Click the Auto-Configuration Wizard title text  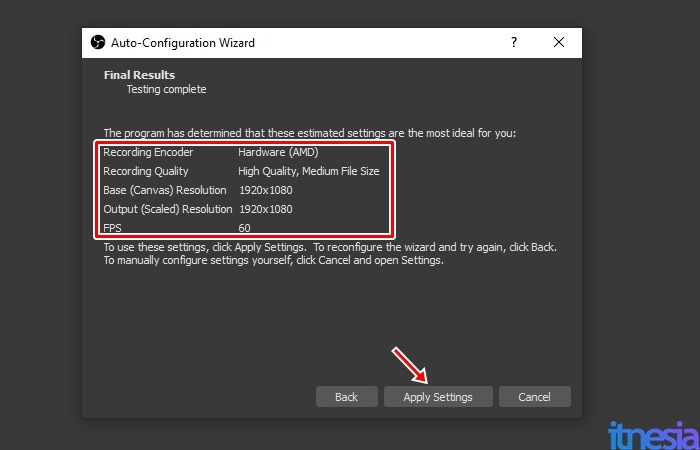[x=183, y=43]
